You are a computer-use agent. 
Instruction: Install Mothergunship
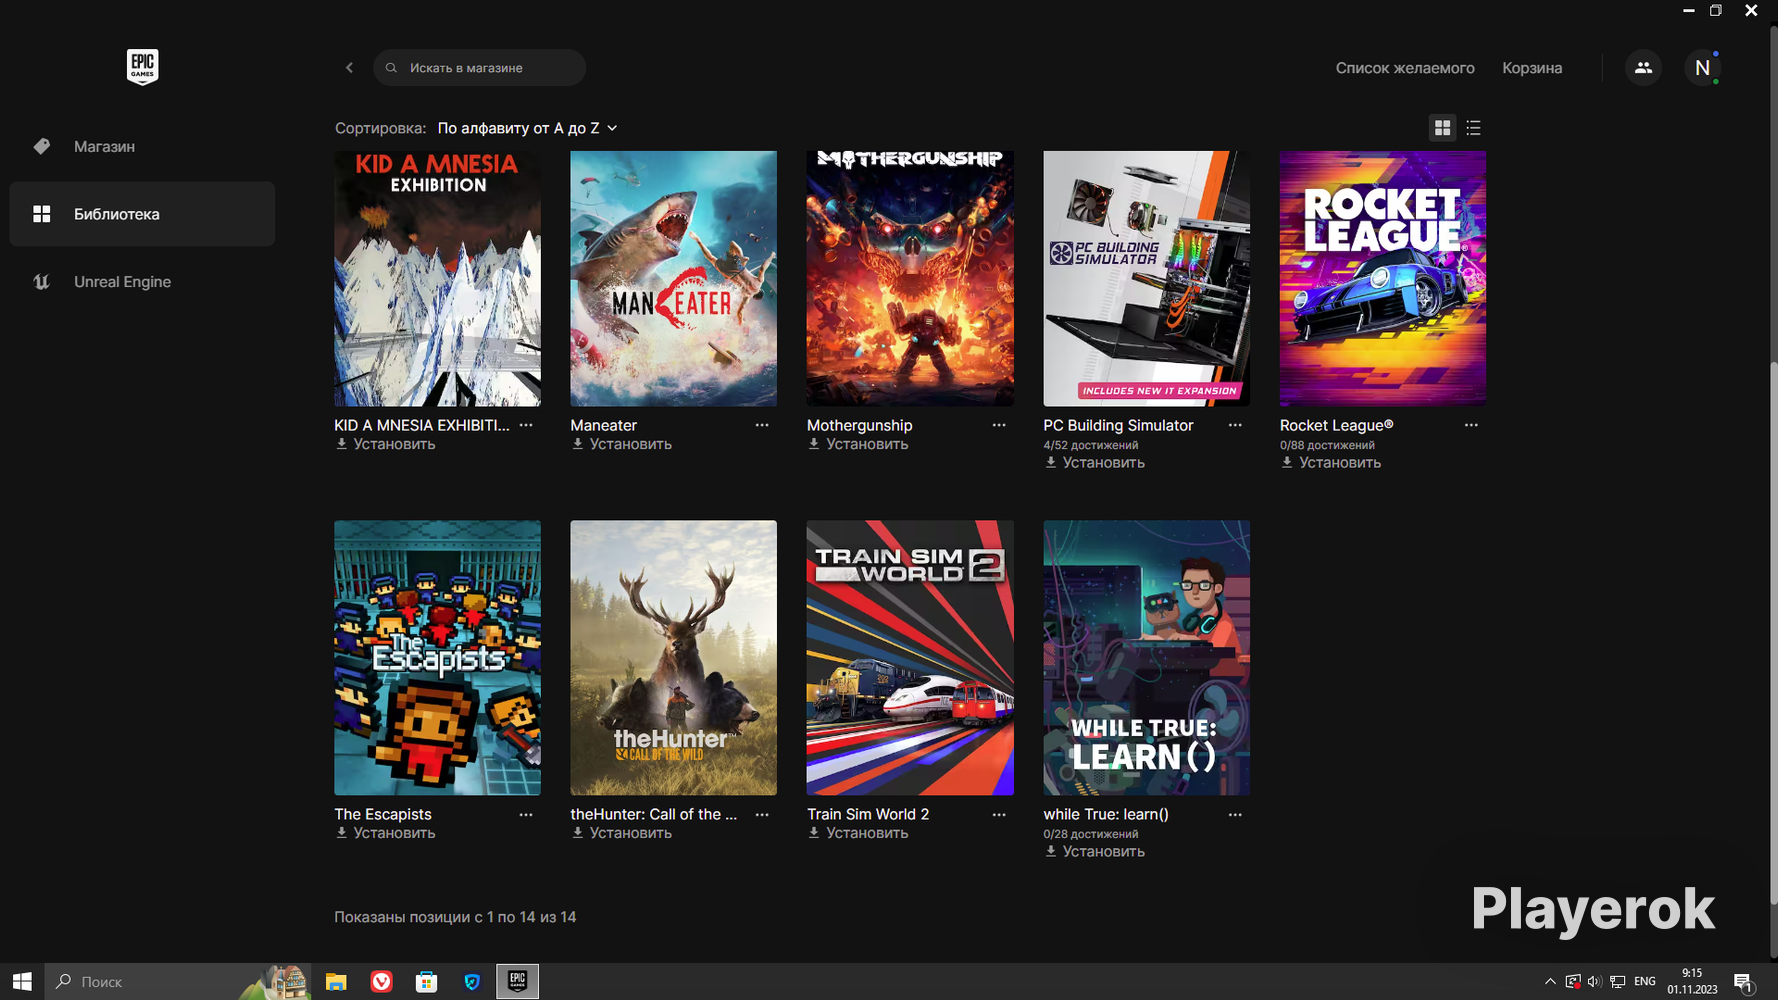pos(858,444)
